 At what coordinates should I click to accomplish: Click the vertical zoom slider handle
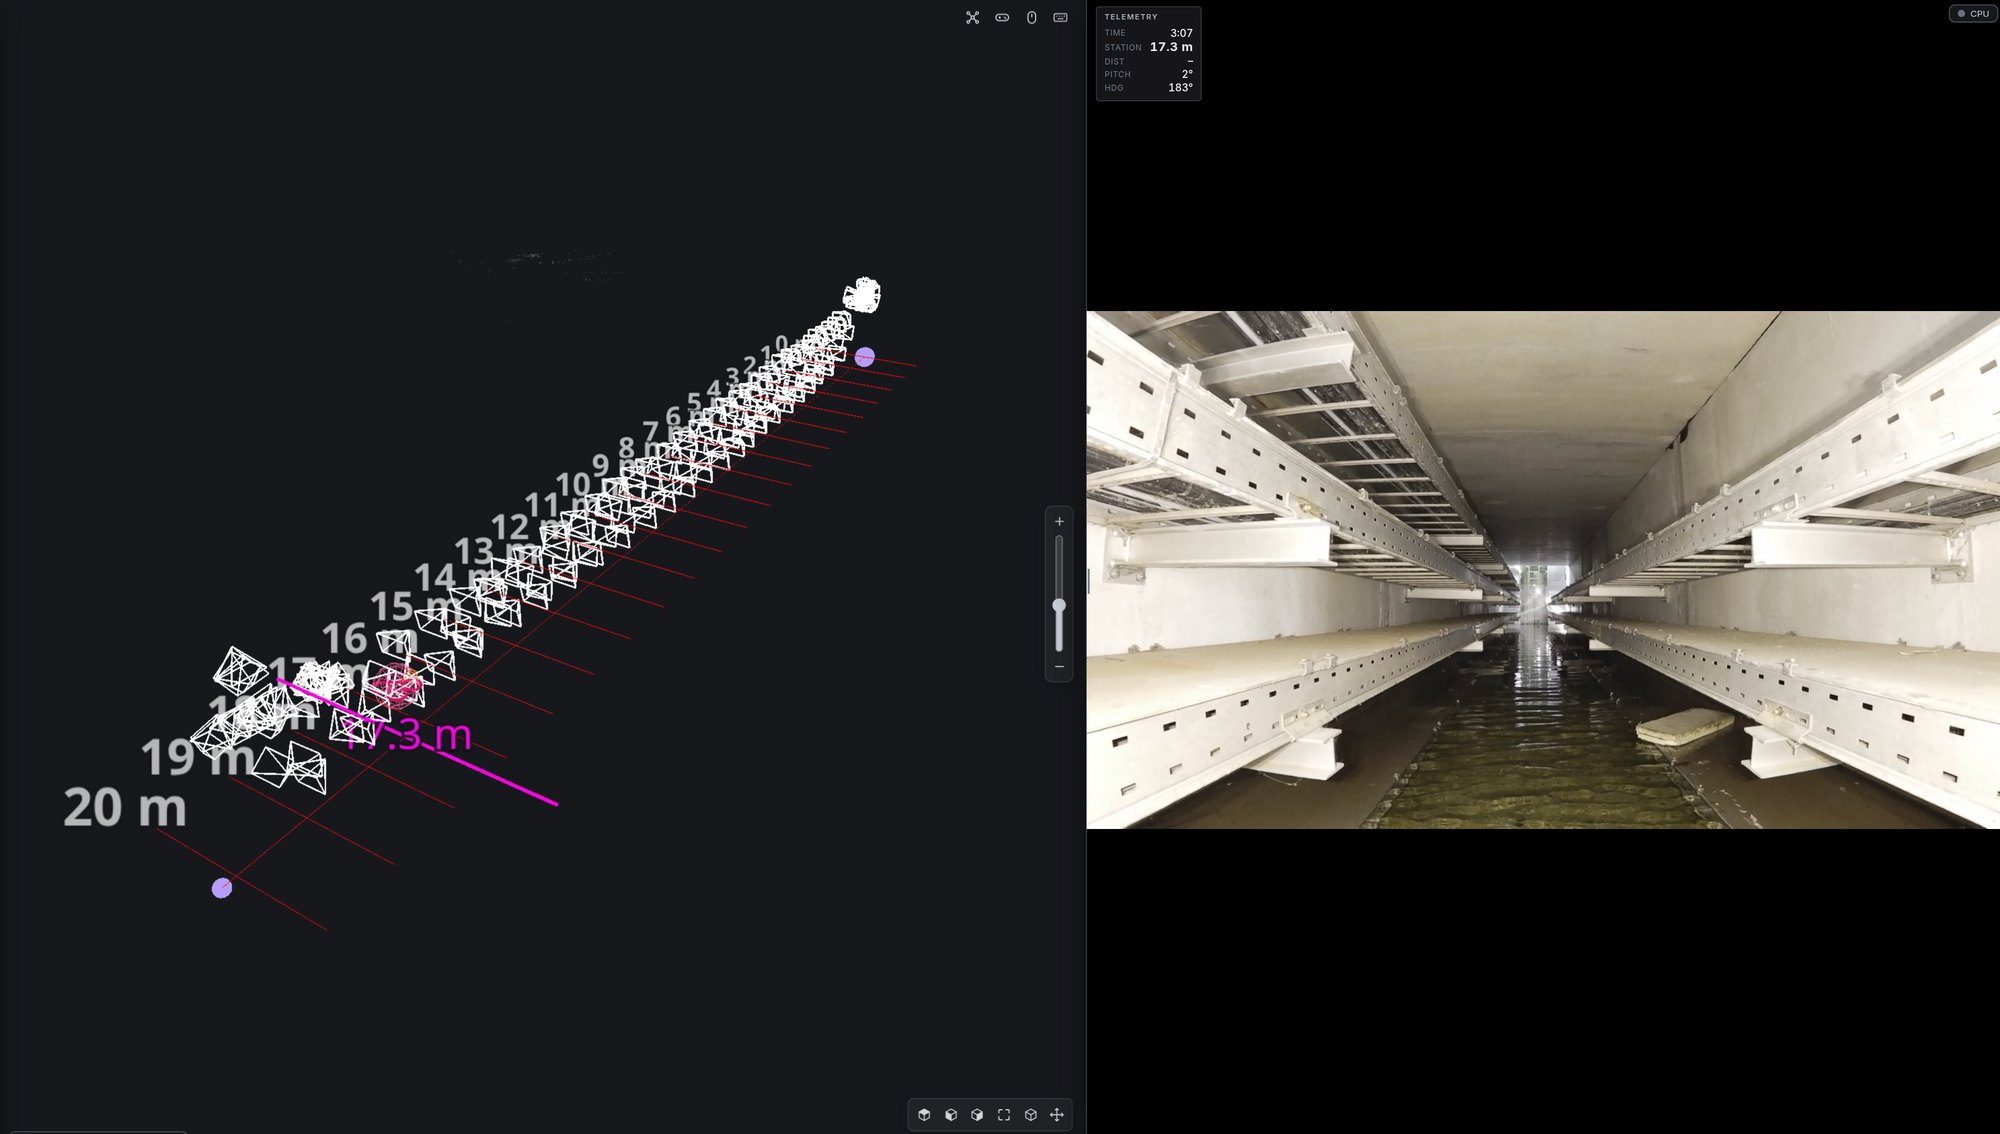[1059, 606]
